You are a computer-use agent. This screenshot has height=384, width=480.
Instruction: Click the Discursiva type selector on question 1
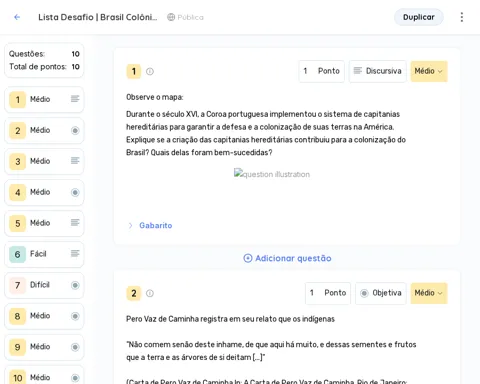coord(377,71)
